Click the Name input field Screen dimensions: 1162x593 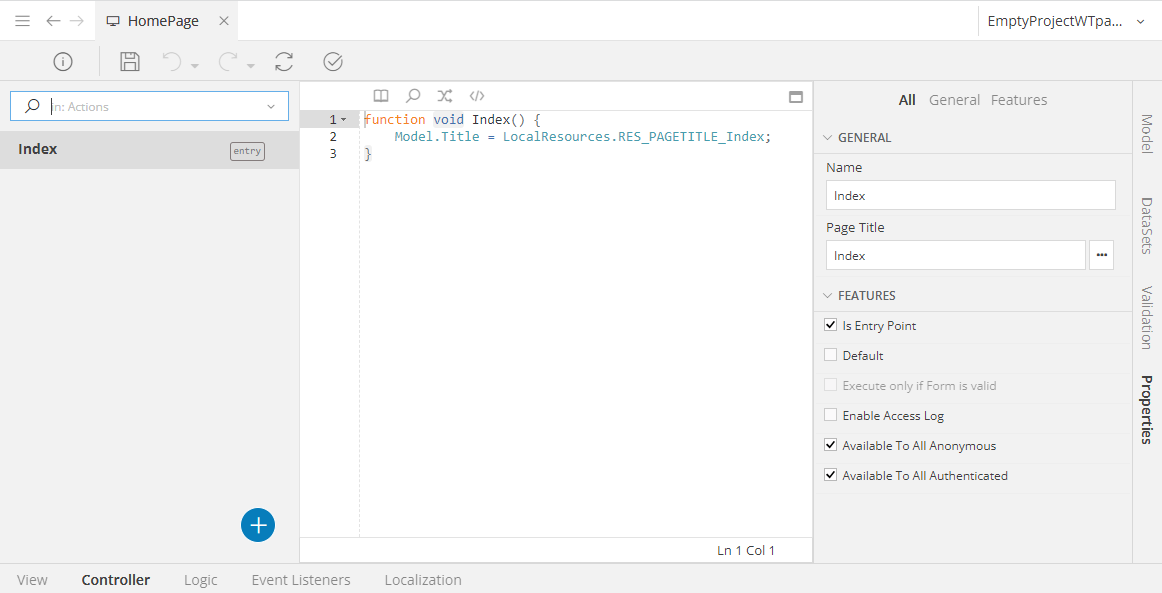(970, 195)
